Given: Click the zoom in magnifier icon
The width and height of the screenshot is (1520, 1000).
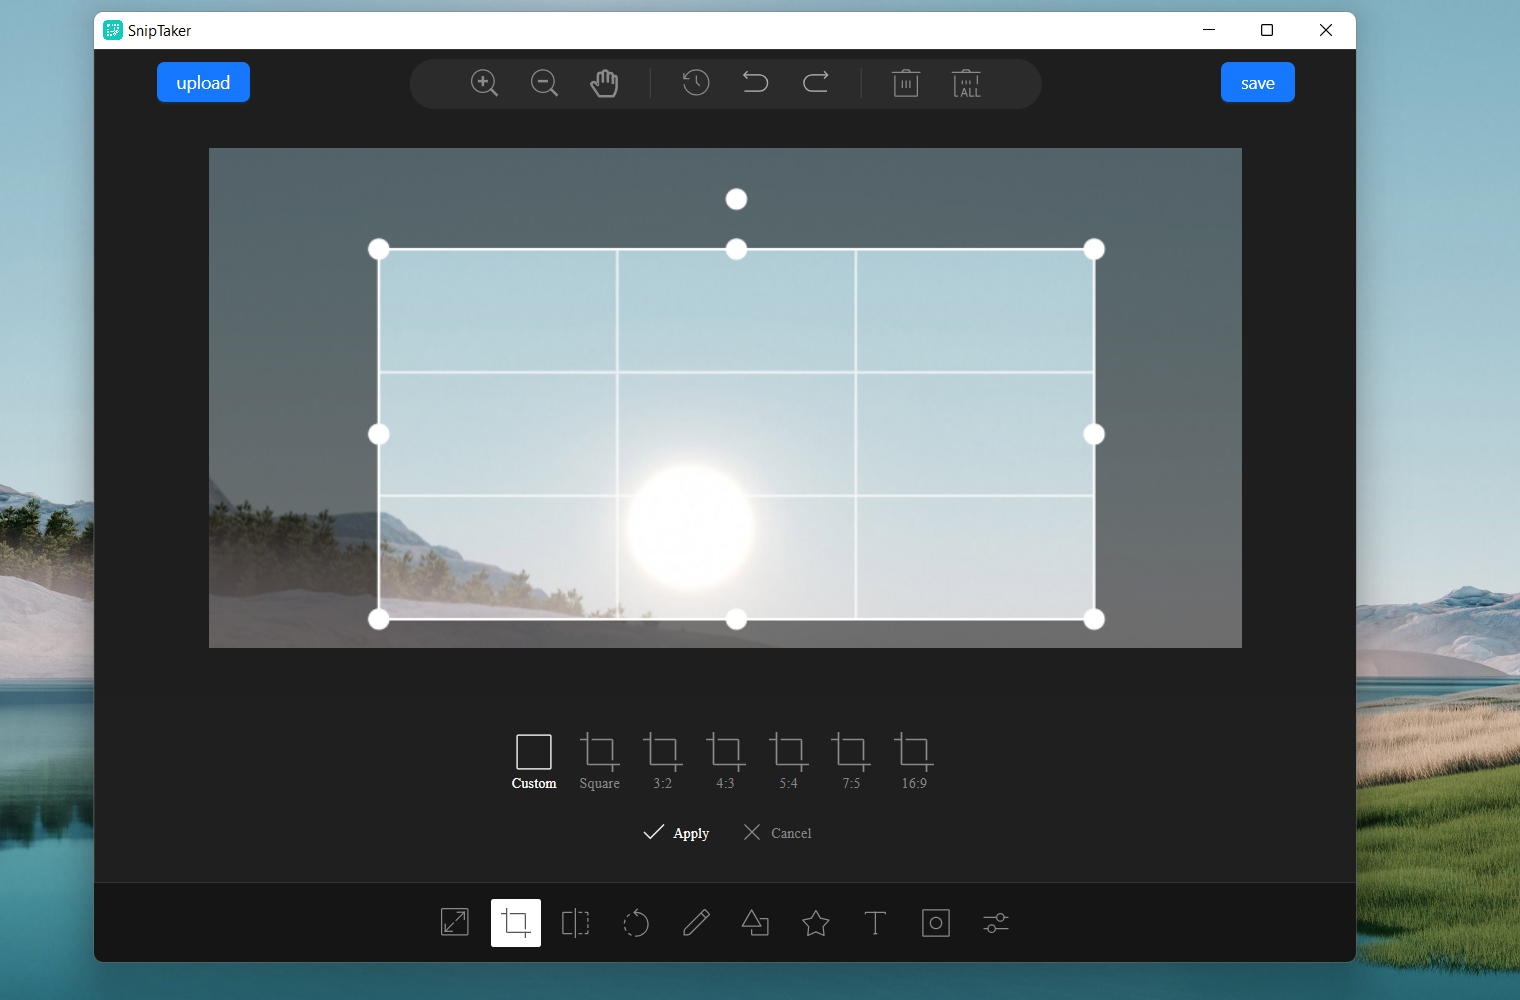Looking at the screenshot, I should (484, 83).
